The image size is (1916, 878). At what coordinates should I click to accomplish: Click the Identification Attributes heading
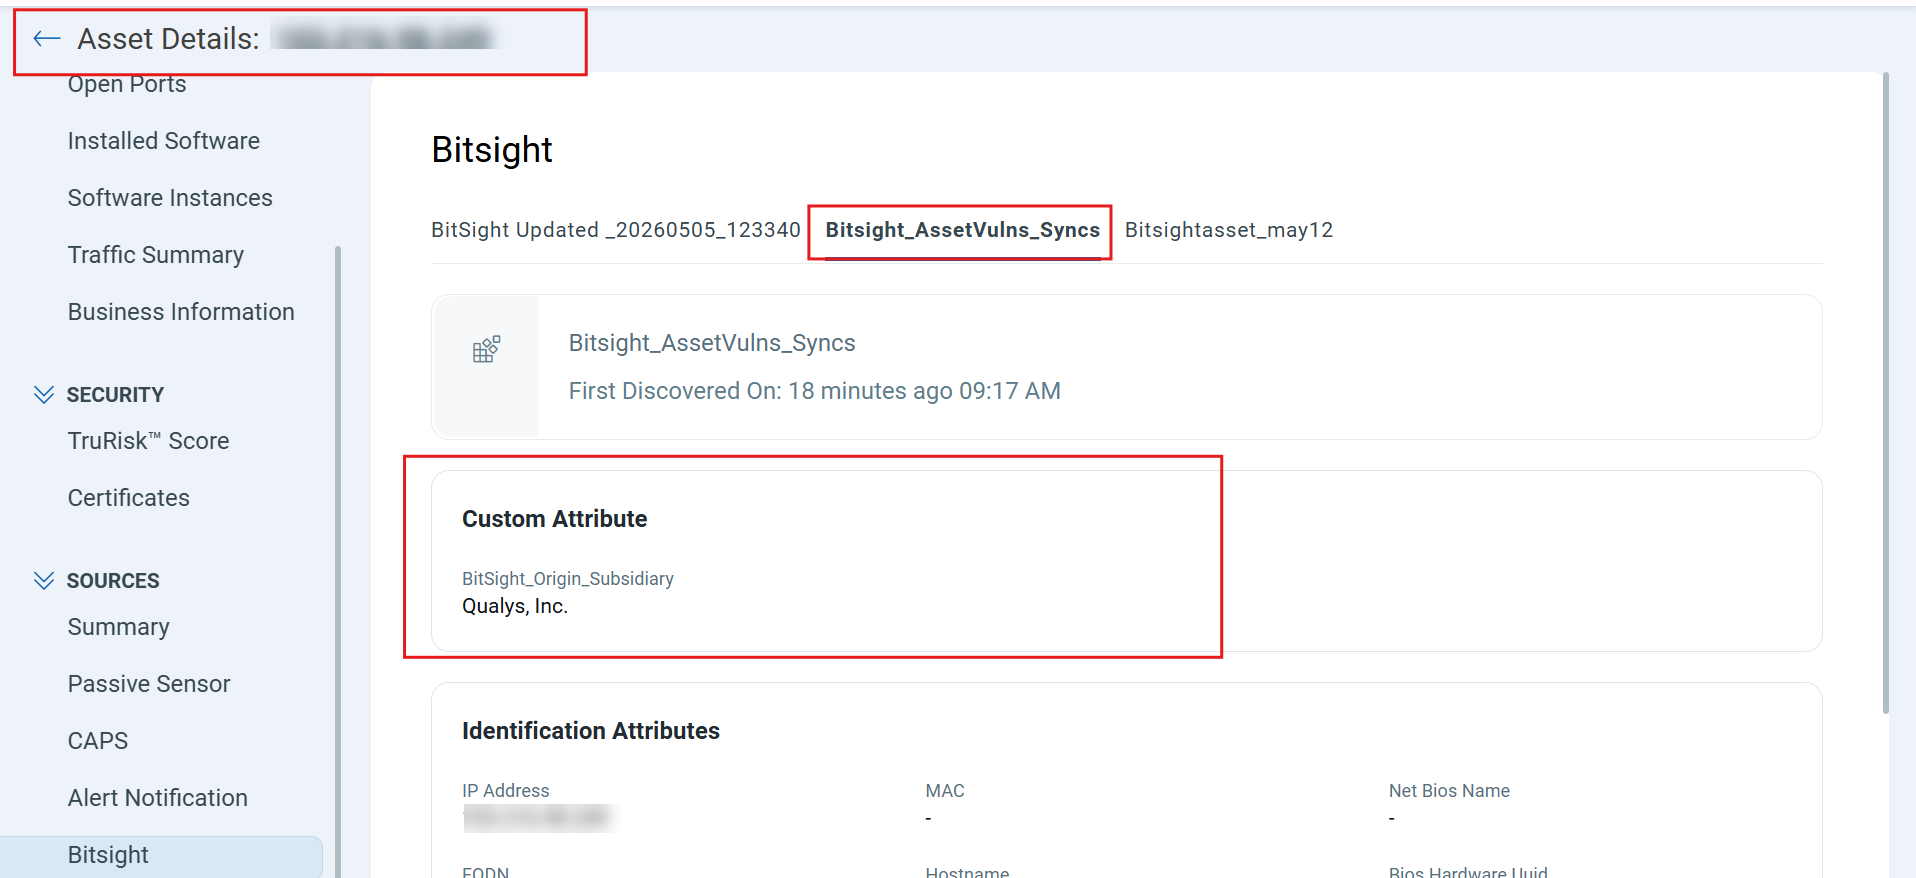point(591,731)
